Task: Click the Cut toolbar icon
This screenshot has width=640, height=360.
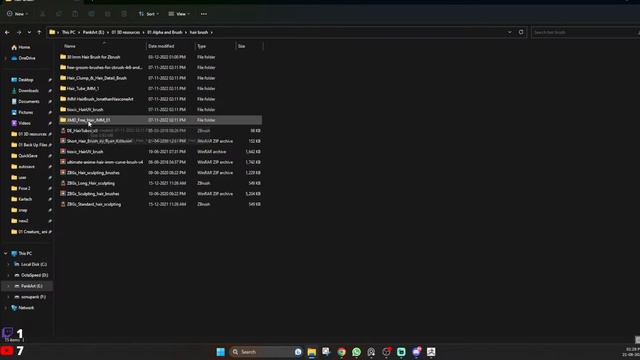Action: 42,14
